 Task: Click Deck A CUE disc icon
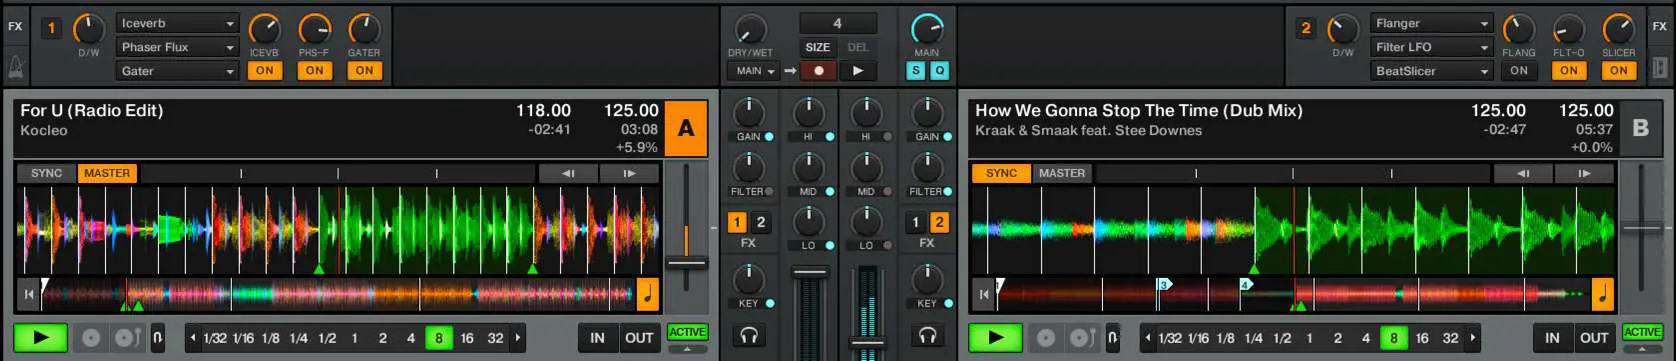[91, 338]
